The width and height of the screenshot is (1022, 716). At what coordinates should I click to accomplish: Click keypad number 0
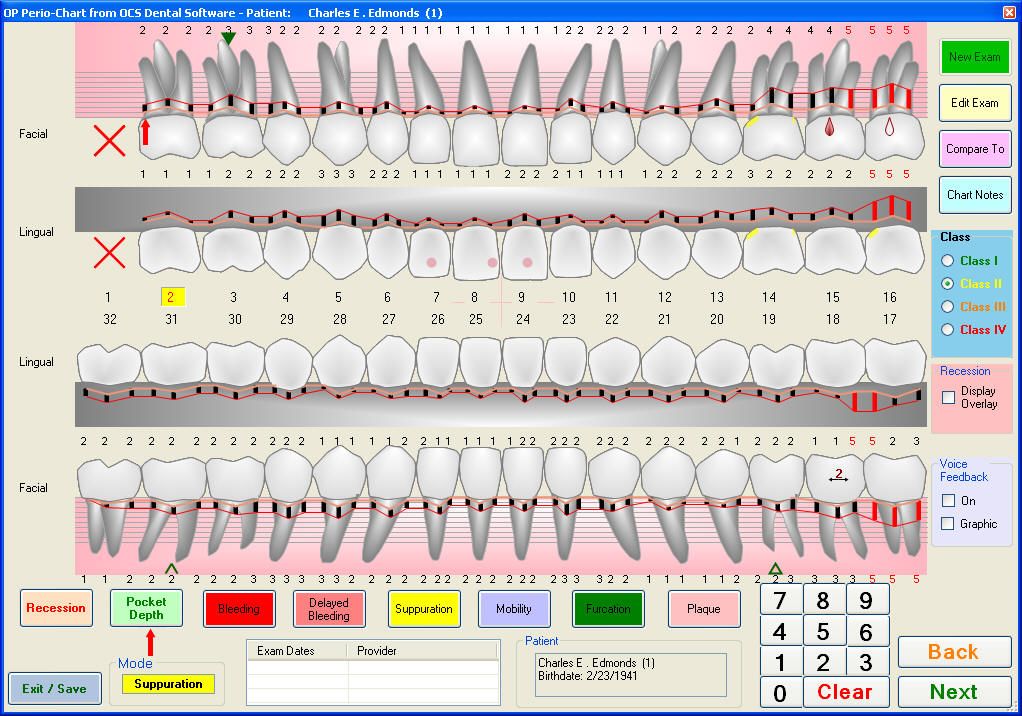tap(780, 693)
